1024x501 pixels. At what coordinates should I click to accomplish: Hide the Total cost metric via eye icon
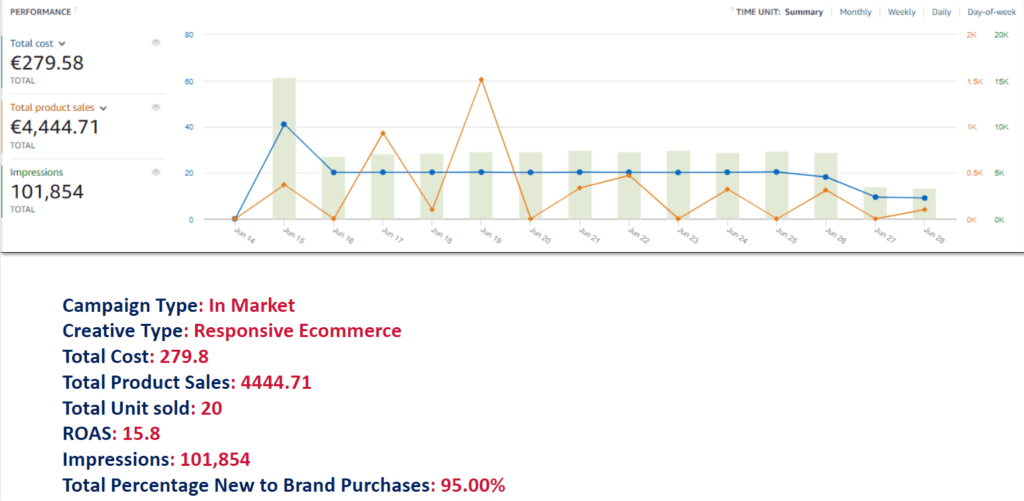point(156,43)
